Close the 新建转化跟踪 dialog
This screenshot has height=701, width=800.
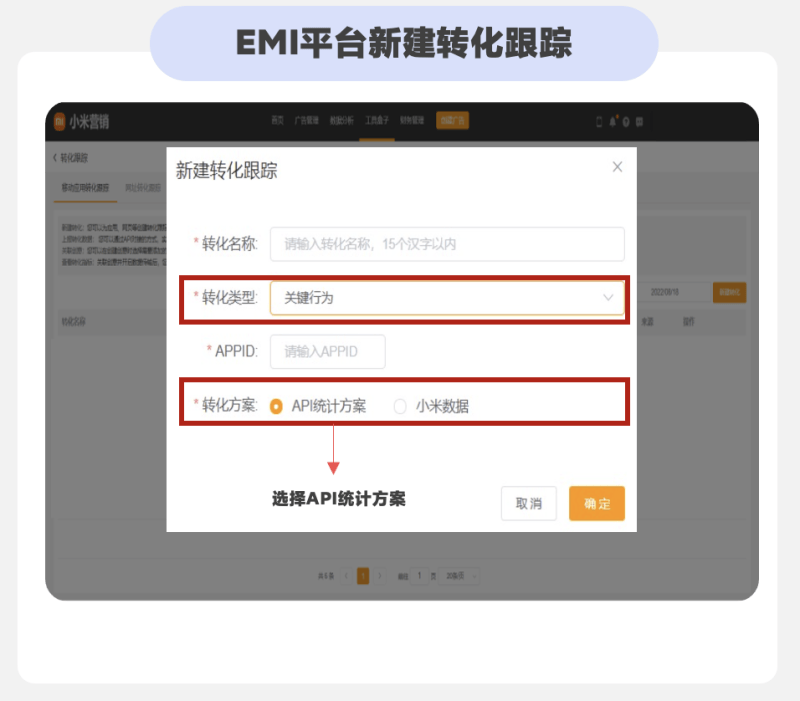tap(617, 167)
